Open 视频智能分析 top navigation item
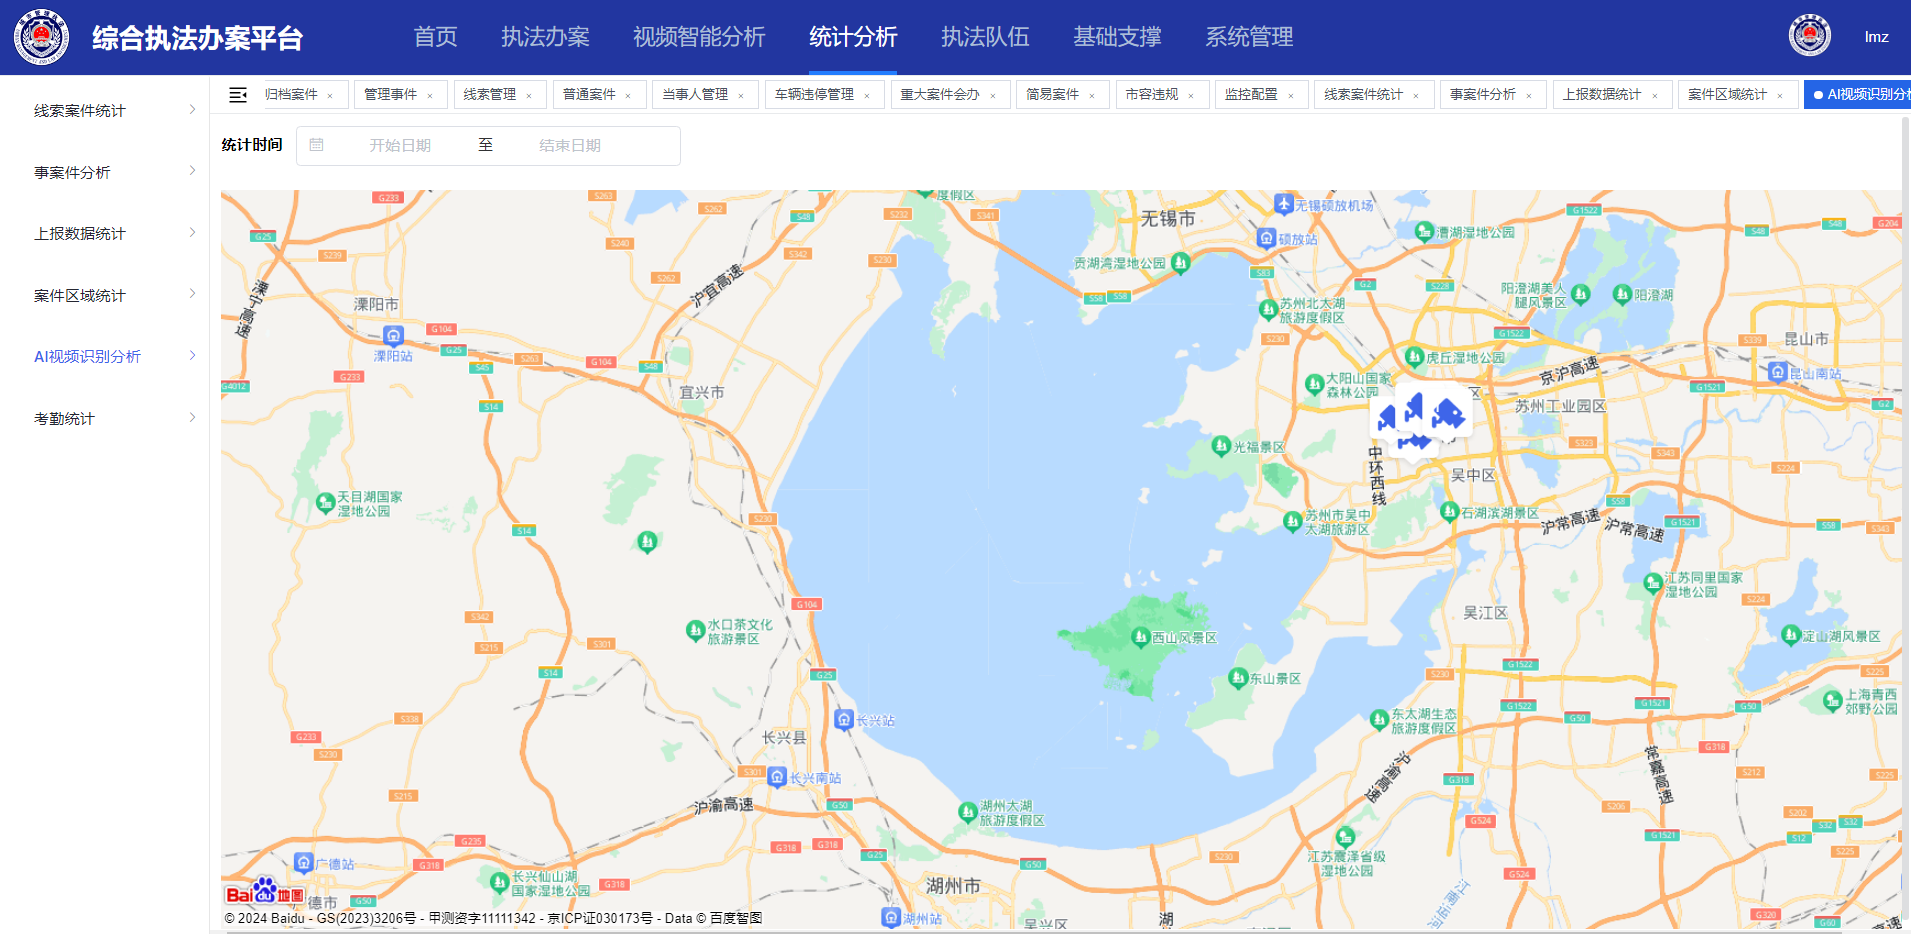The height and width of the screenshot is (934, 1911). (699, 37)
